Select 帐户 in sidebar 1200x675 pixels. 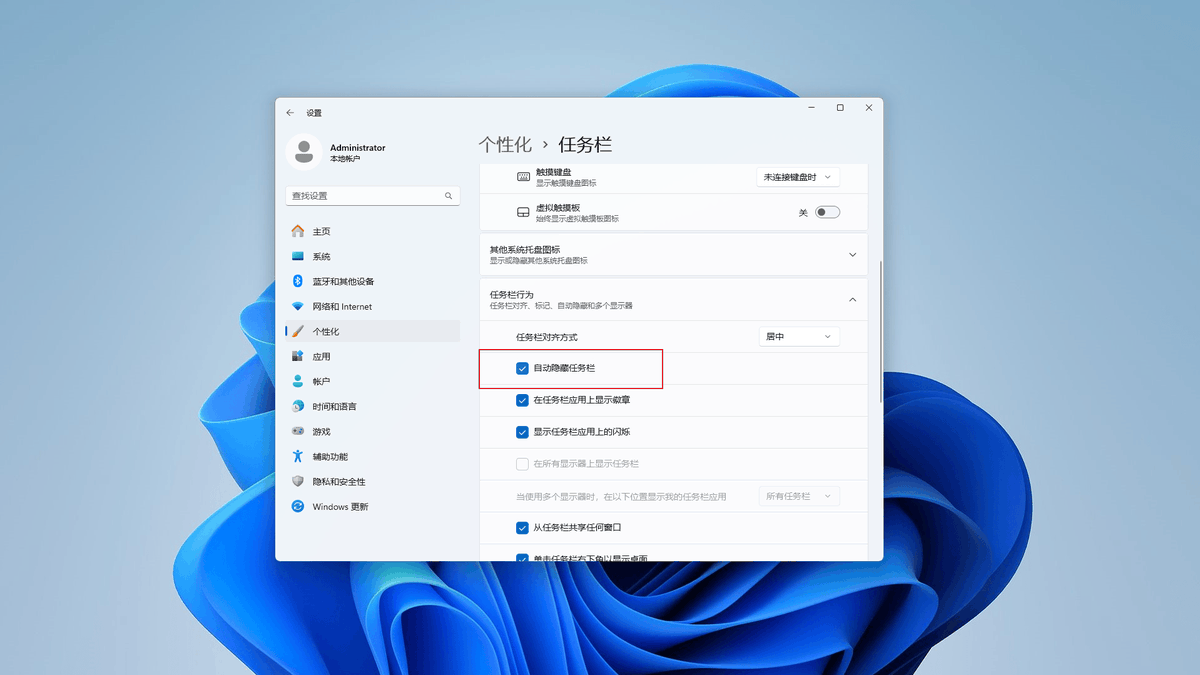(x=372, y=381)
